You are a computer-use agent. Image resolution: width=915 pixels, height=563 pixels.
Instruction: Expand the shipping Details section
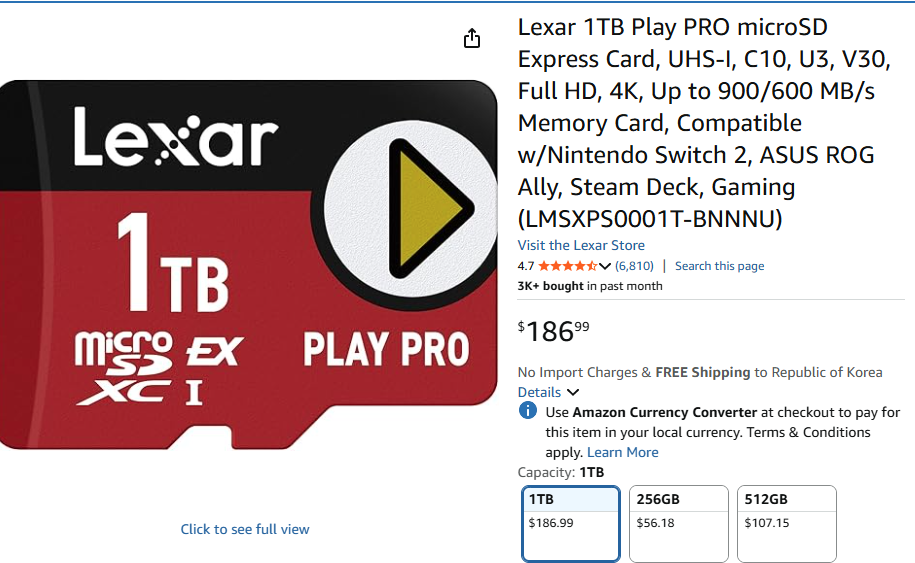pos(548,392)
